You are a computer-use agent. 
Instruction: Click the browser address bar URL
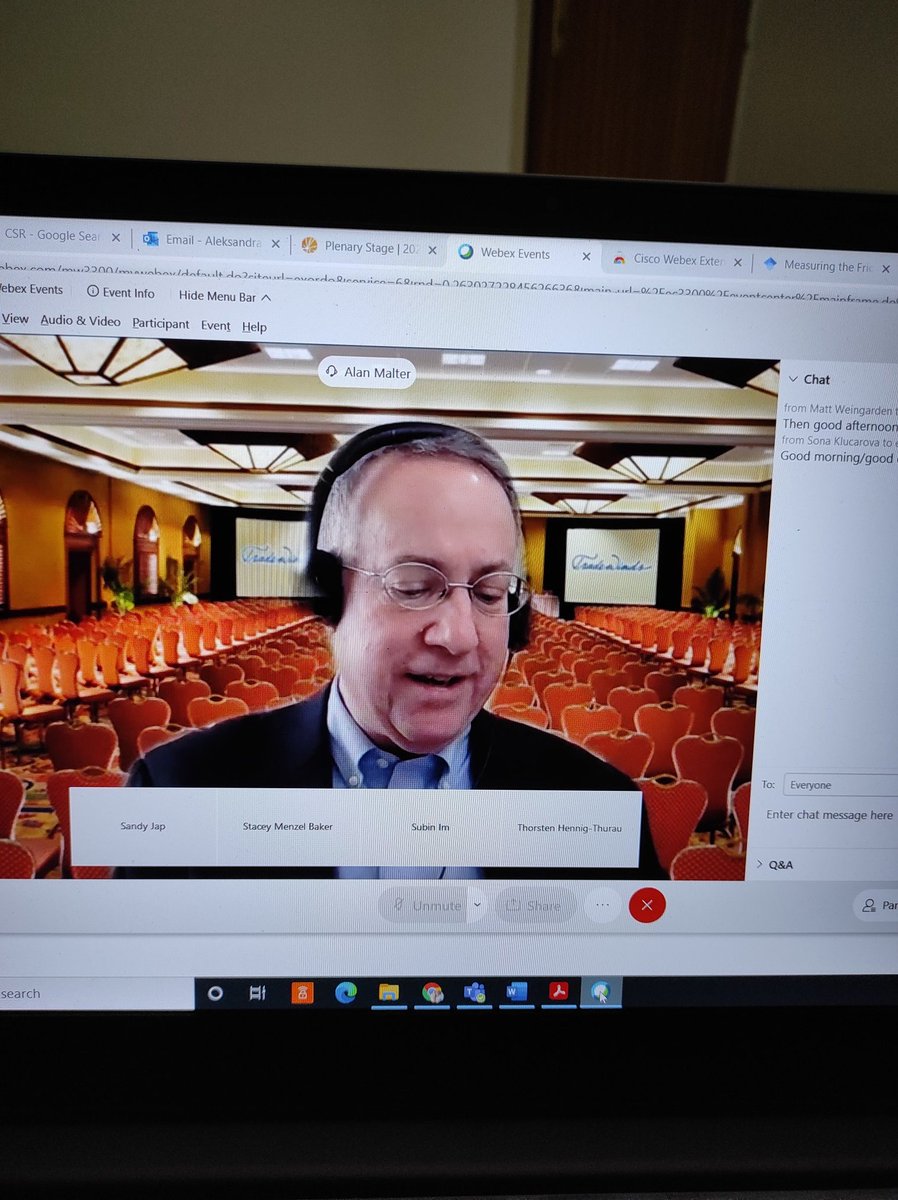(449, 285)
